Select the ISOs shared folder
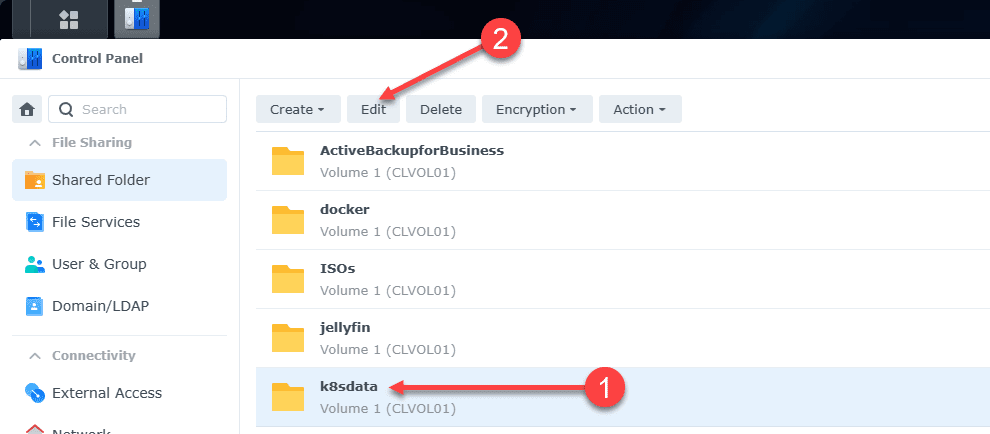The height and width of the screenshot is (434, 990). (x=338, y=269)
